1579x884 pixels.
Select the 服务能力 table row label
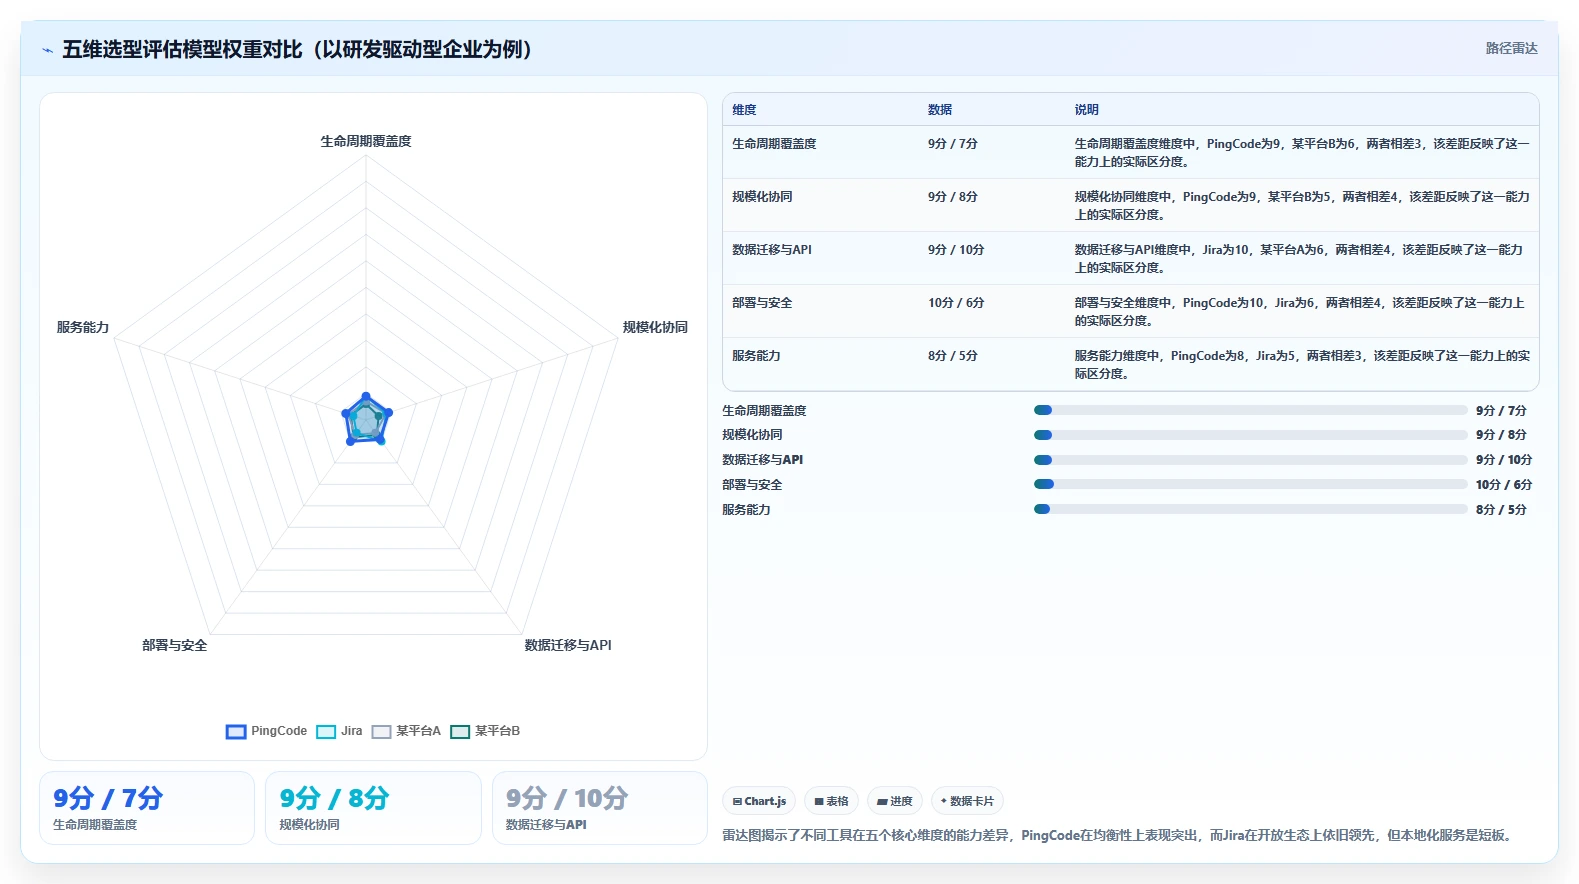[756, 356]
